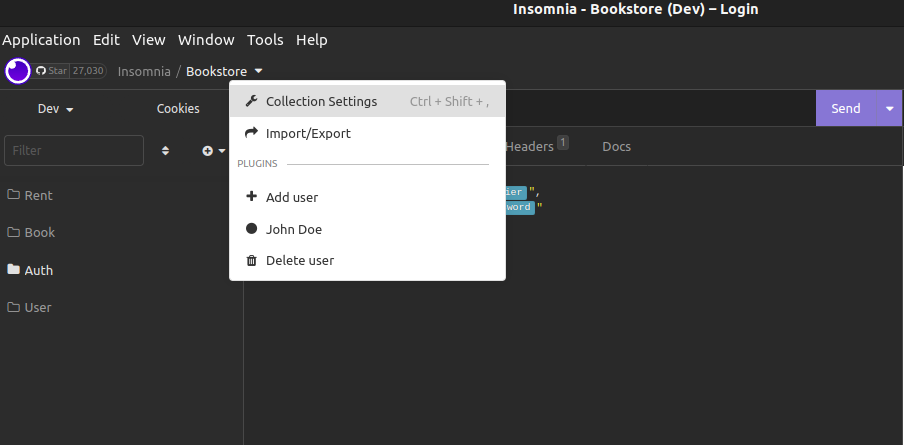Click the sort order arrows icon
Image resolution: width=904 pixels, height=445 pixels.
point(166,151)
